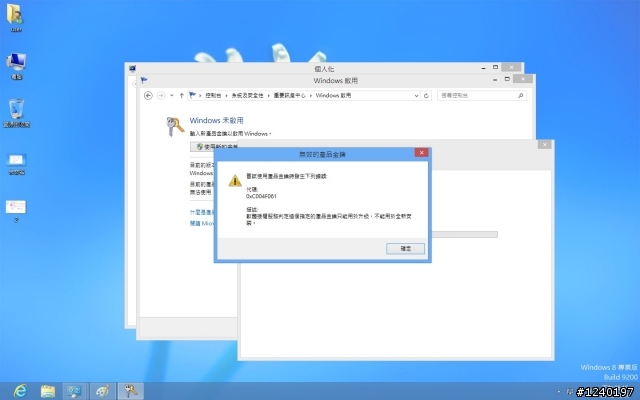Click the monitor icon in 個人化 title bar
The width and height of the screenshot is (640, 400).
132,69
